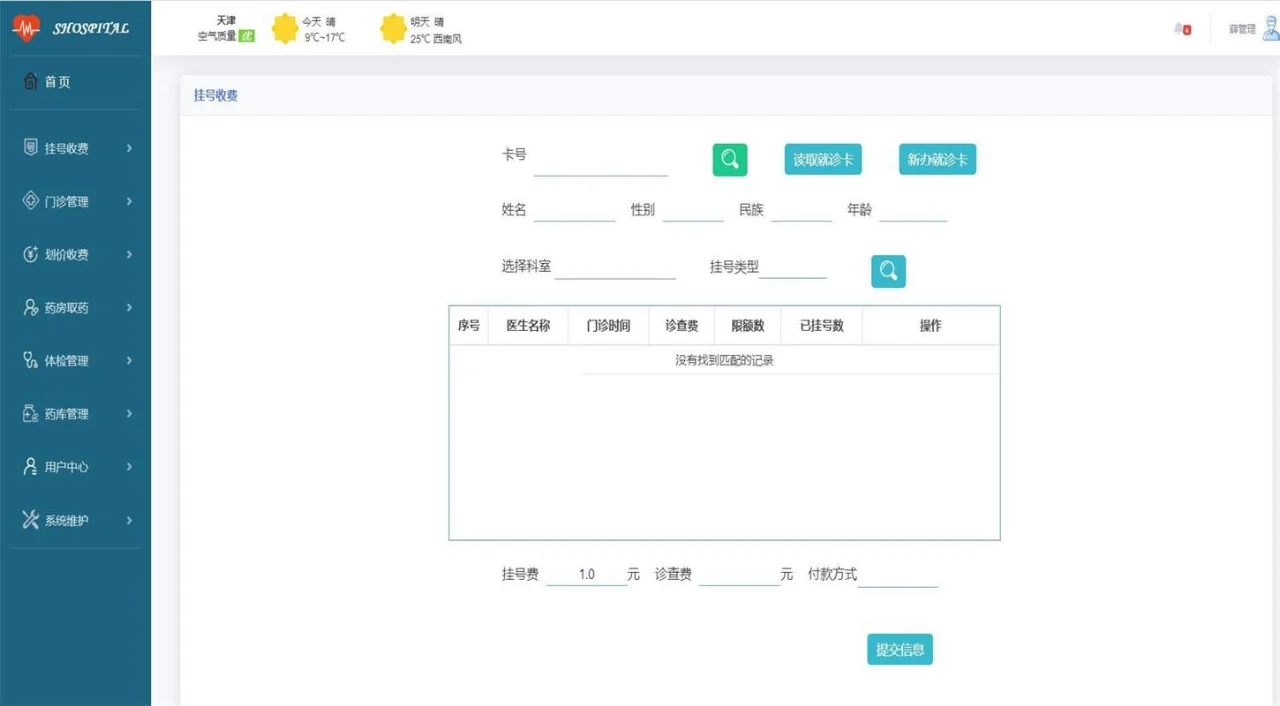The image size is (1280, 706).
Task: Click the SHOSPITAL heart logo
Action: click(x=26, y=28)
